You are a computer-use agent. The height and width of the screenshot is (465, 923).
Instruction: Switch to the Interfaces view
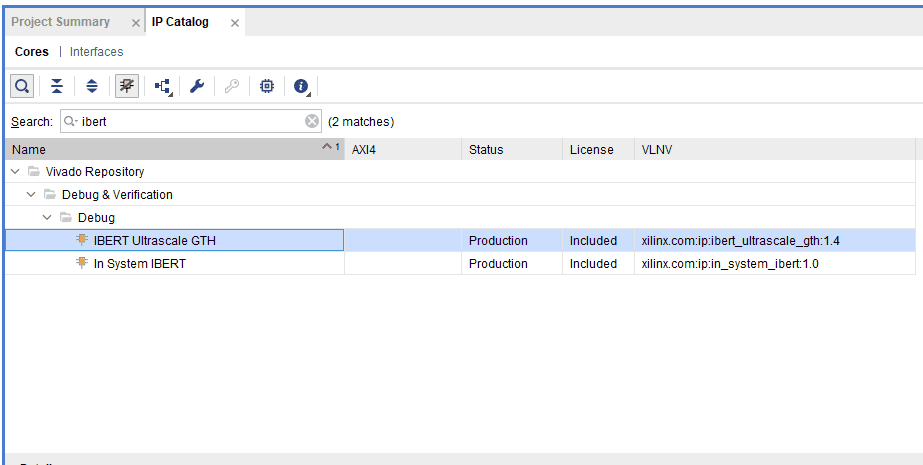tap(97, 52)
